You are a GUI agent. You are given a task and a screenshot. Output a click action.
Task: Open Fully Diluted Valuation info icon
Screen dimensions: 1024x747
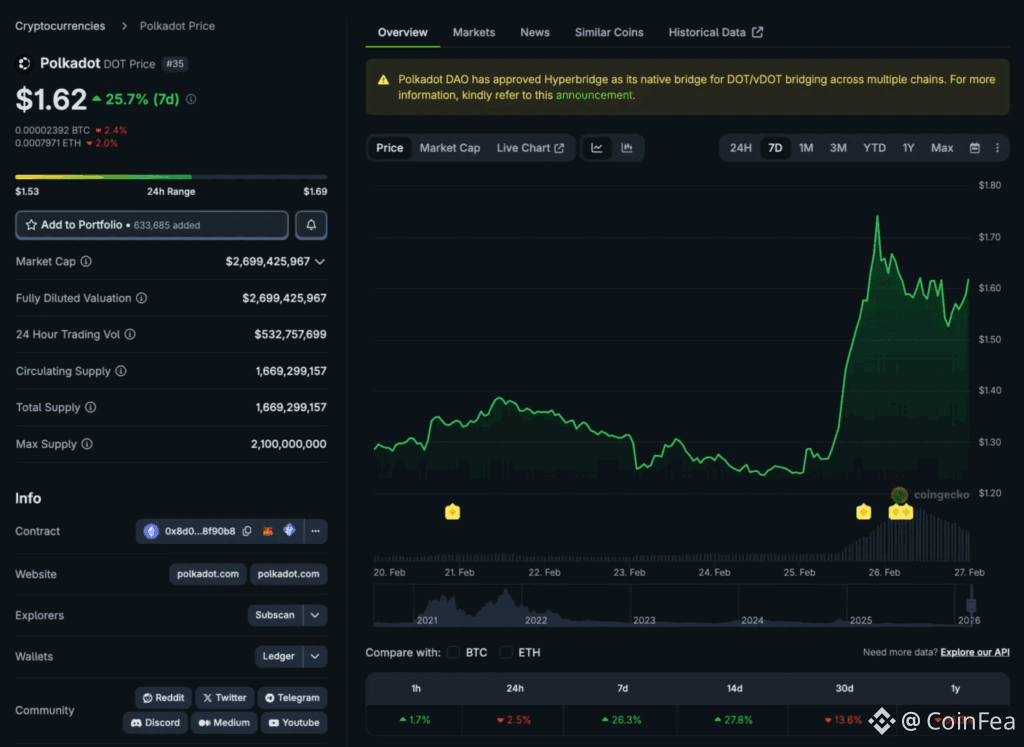tap(141, 298)
